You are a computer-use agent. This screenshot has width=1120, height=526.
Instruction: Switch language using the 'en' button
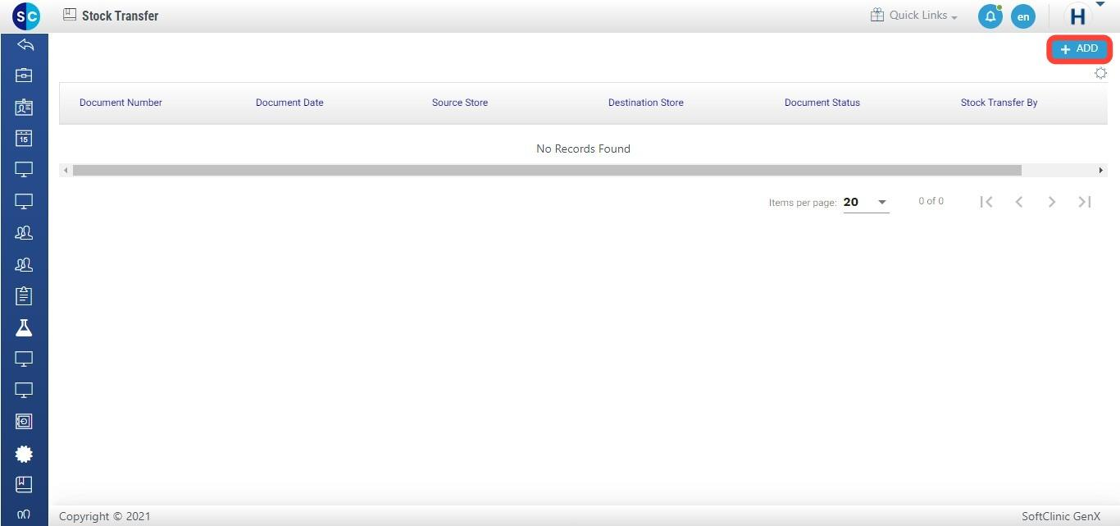click(x=1023, y=16)
